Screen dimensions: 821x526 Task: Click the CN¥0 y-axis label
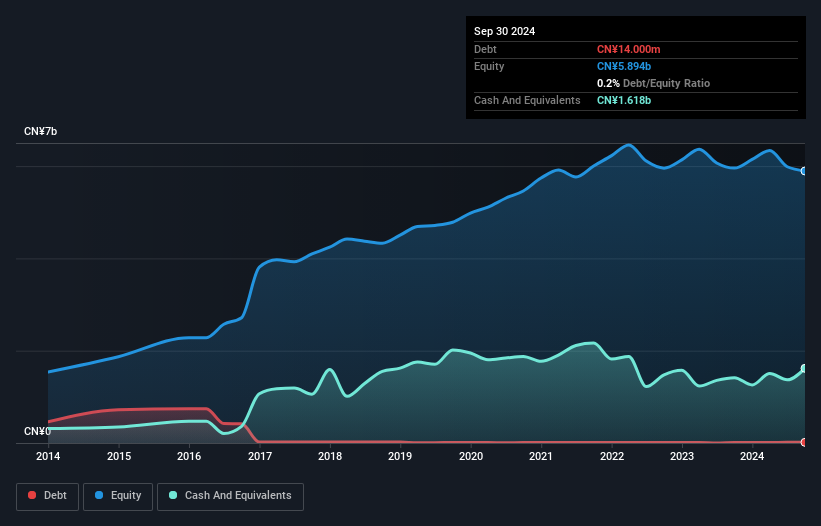pyautogui.click(x=37, y=431)
